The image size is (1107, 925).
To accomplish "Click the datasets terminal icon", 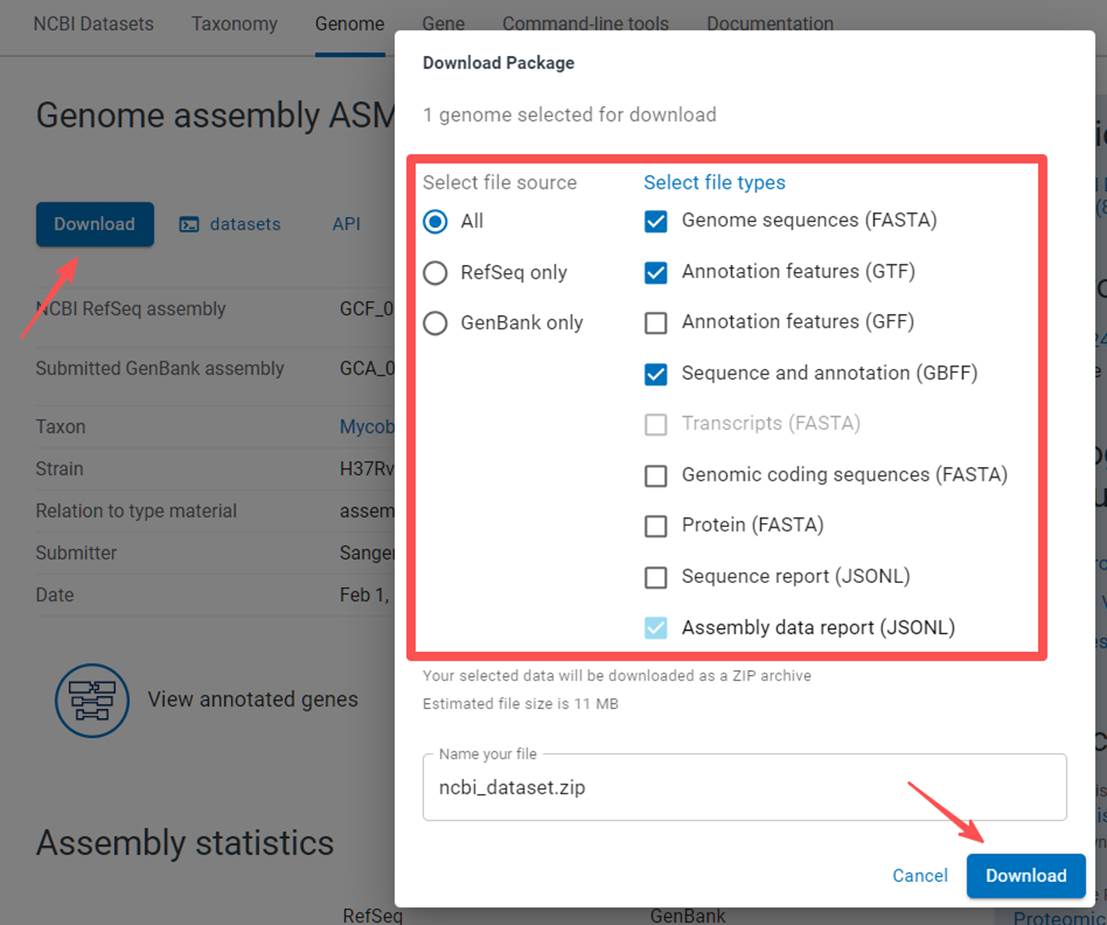I will (x=189, y=225).
